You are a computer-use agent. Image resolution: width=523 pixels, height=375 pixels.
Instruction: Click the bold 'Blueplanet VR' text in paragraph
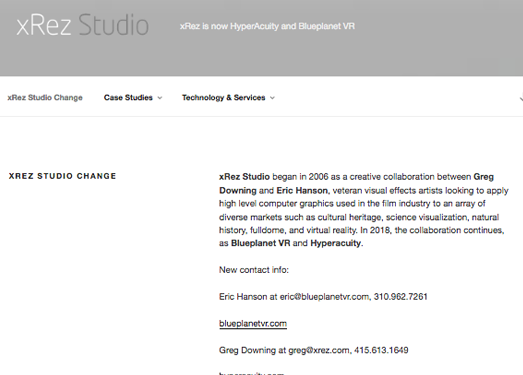click(260, 243)
